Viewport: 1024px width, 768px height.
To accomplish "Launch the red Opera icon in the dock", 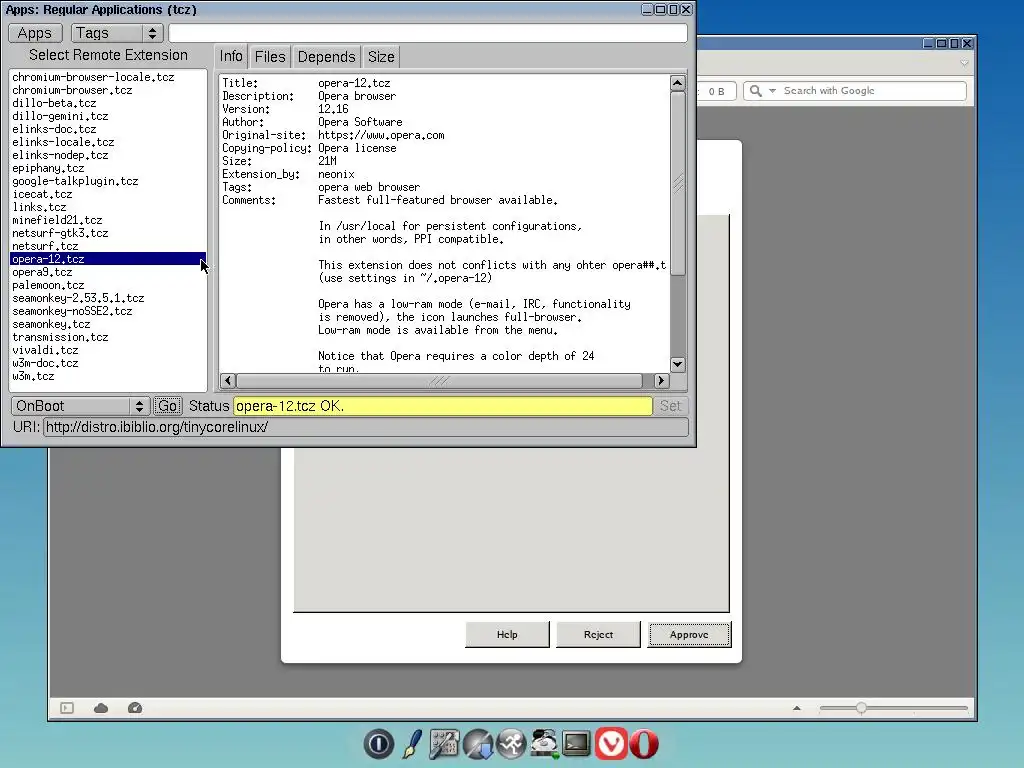I will (643, 744).
